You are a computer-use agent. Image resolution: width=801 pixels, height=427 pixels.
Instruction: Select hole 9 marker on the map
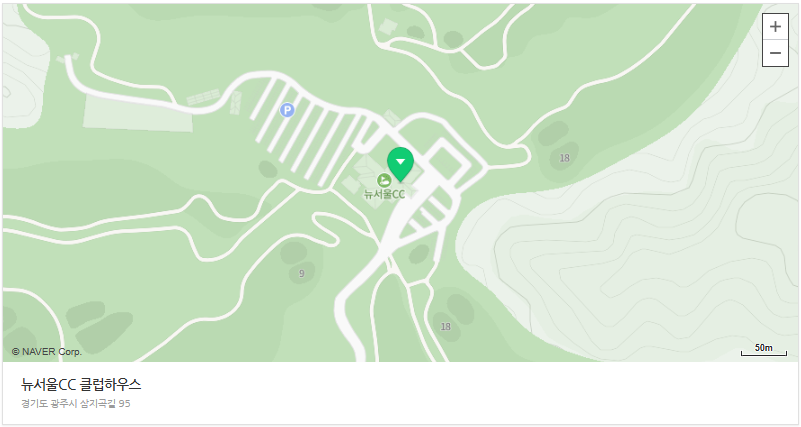click(301, 273)
